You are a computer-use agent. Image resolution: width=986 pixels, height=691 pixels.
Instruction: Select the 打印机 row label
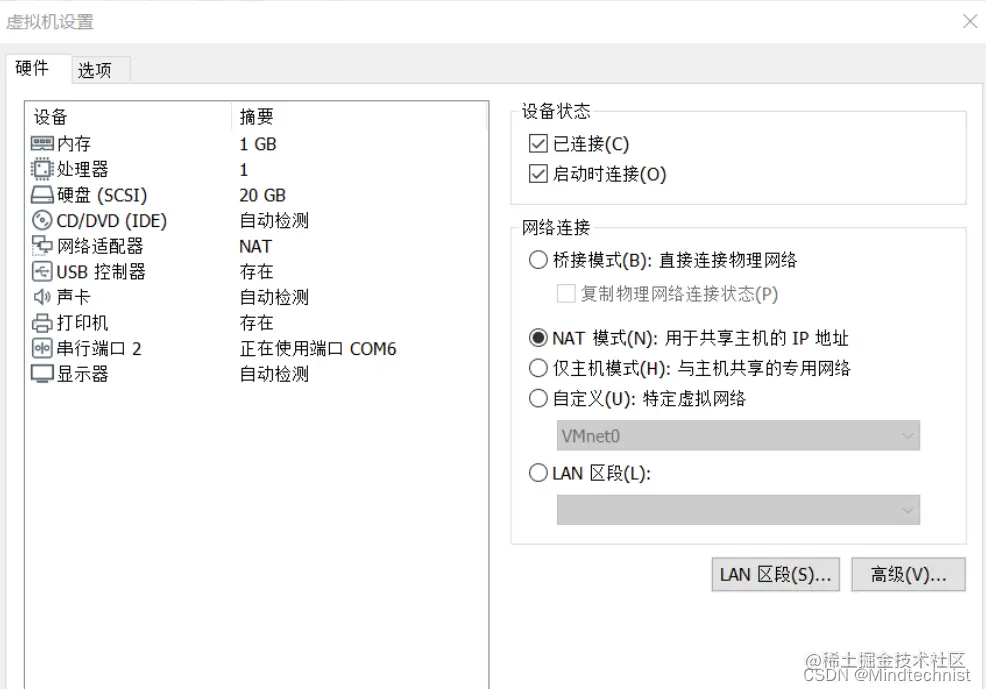[x=82, y=323]
